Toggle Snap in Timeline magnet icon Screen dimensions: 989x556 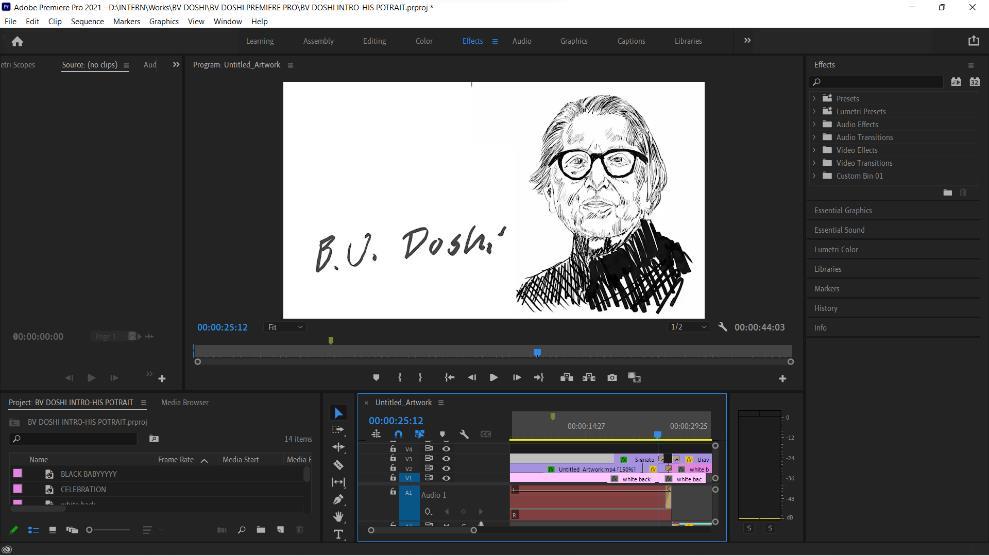pyautogui.click(x=398, y=434)
